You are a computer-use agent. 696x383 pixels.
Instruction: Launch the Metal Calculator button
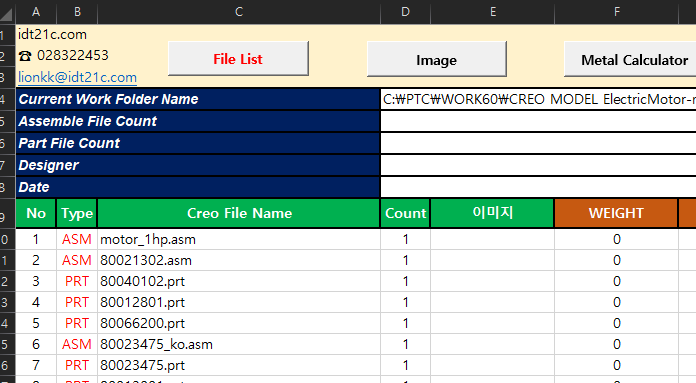pos(630,59)
